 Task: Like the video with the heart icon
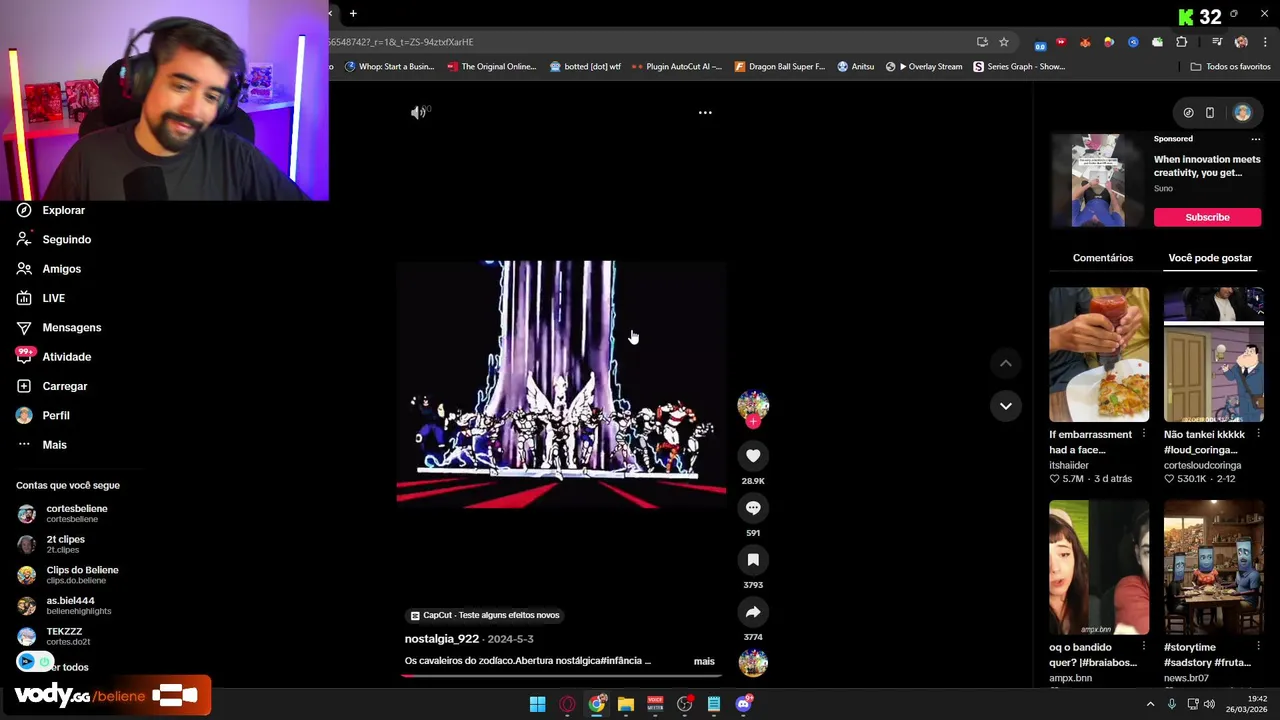point(753,456)
